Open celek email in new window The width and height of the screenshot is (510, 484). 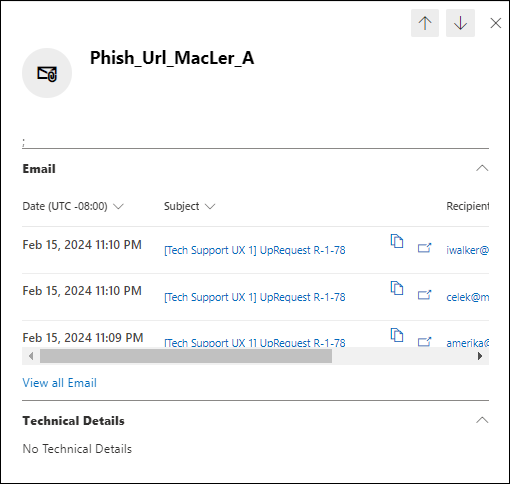[x=424, y=295]
